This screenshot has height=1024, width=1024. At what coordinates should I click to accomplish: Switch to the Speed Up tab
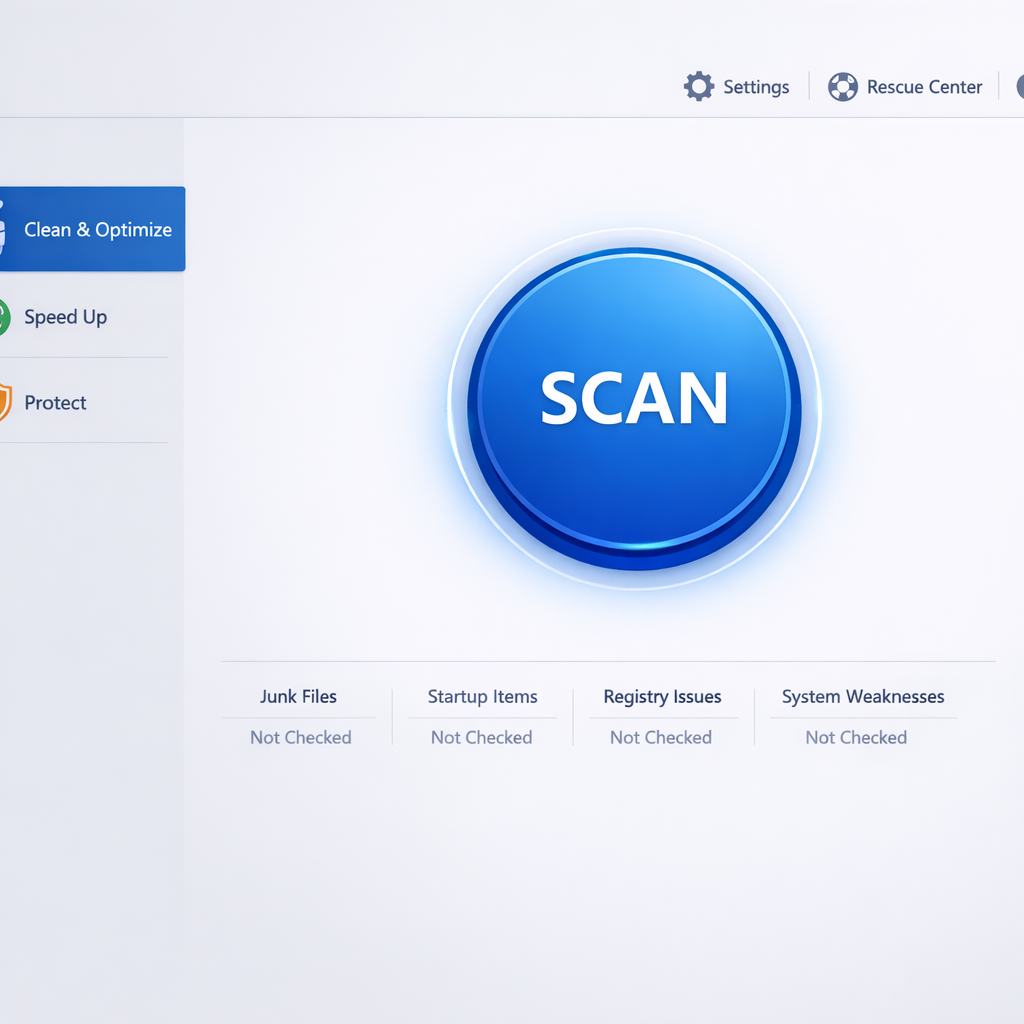84,317
